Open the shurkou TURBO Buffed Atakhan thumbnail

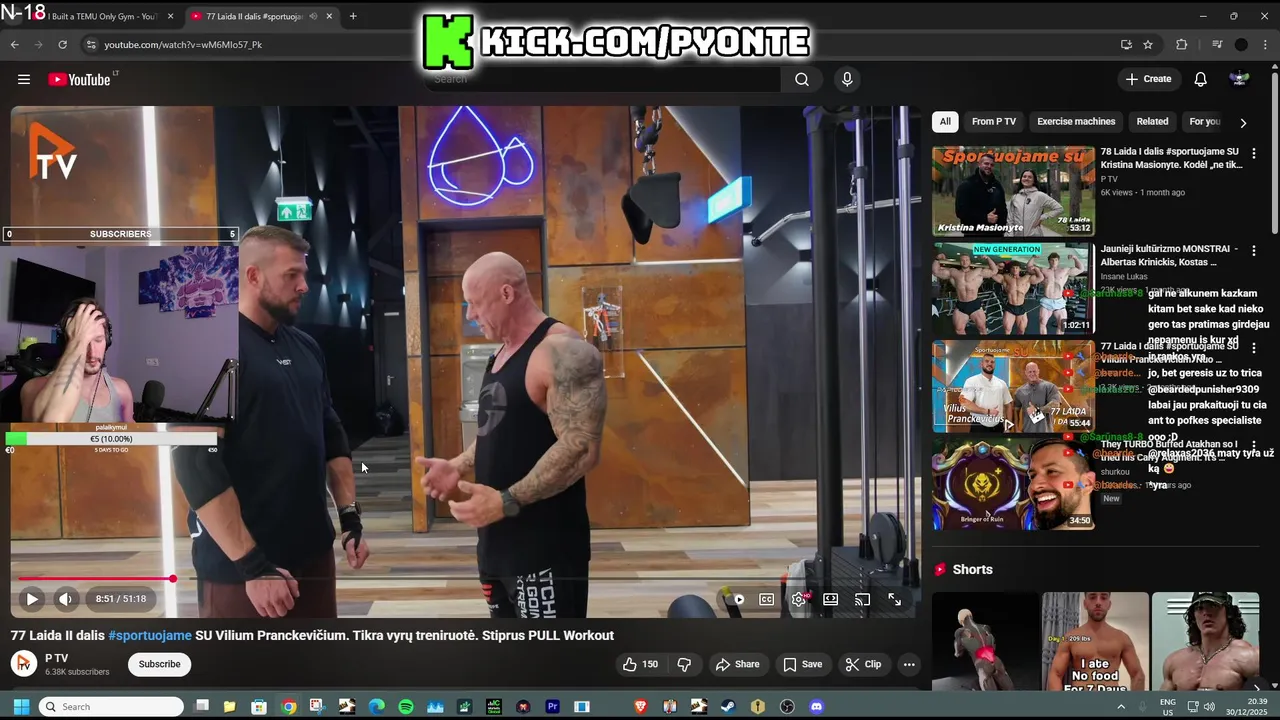[1013, 485]
